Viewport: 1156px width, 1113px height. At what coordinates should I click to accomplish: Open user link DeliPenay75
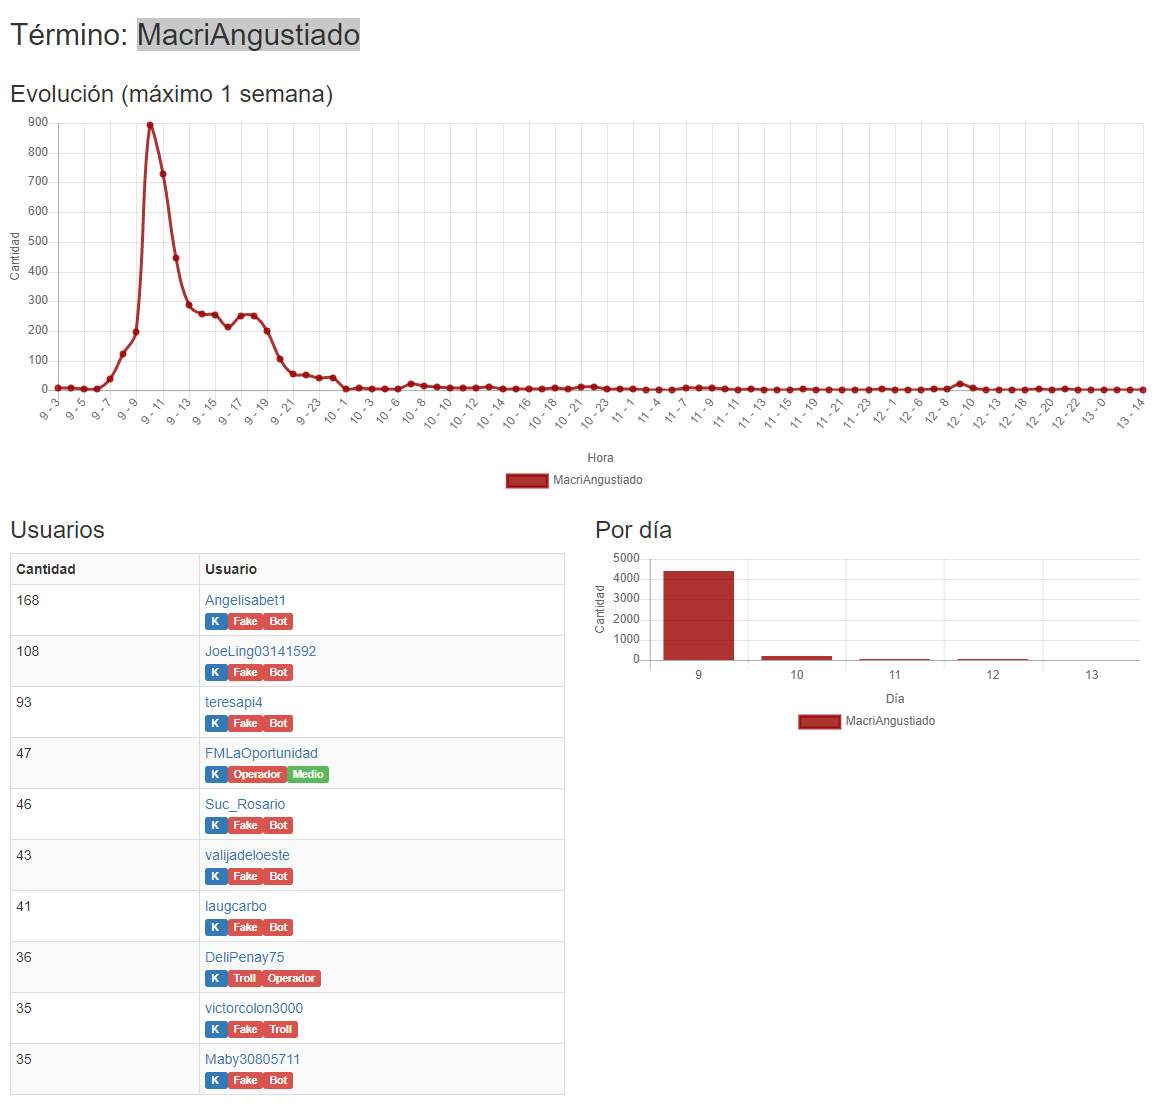coord(245,957)
